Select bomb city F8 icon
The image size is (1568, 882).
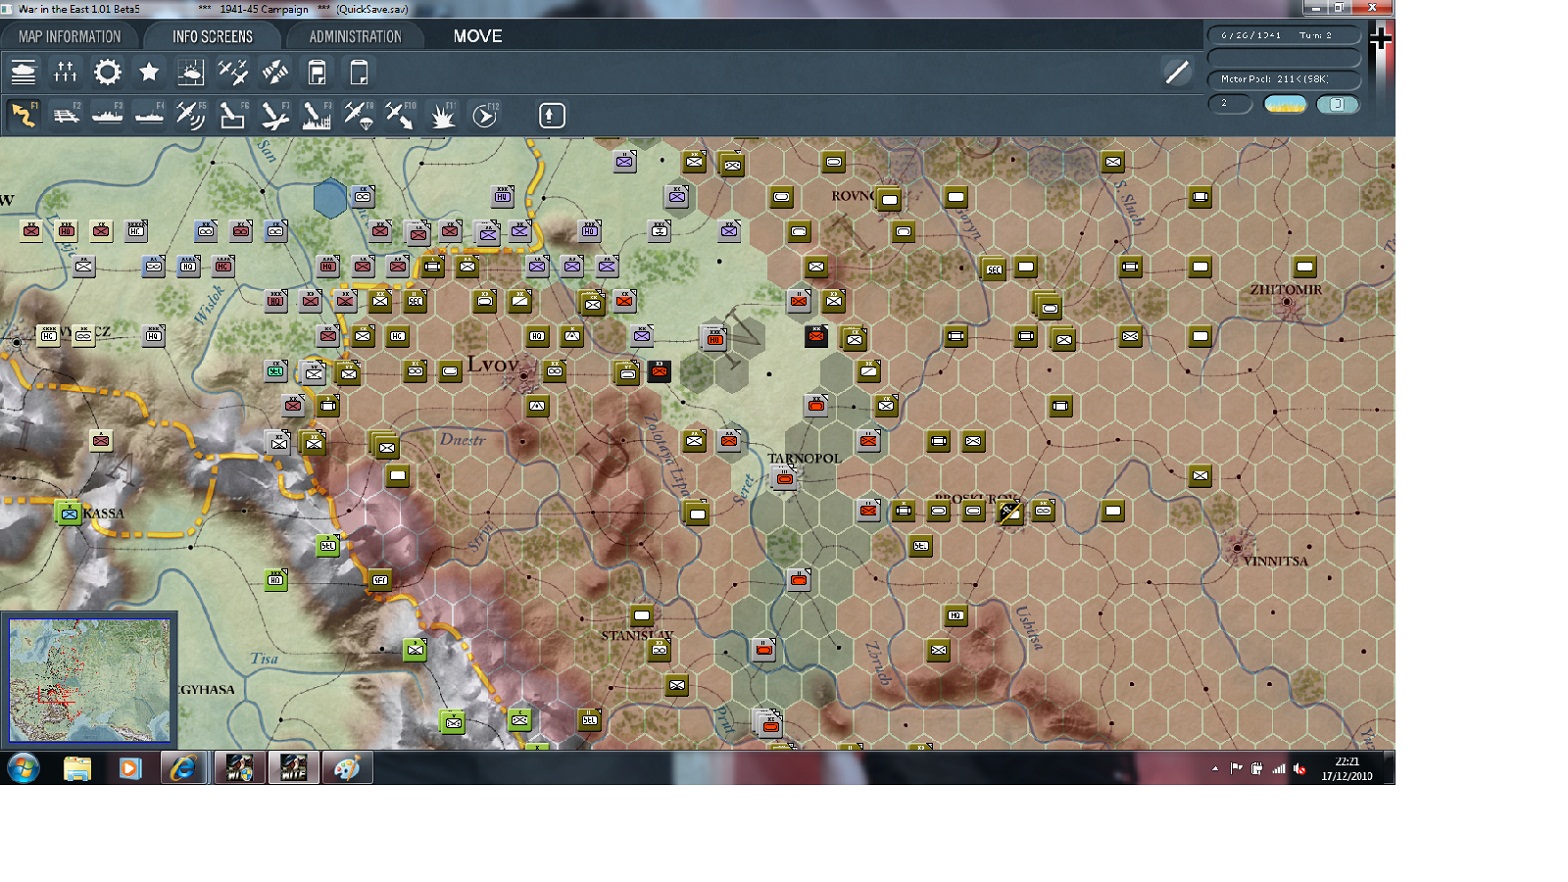317,115
